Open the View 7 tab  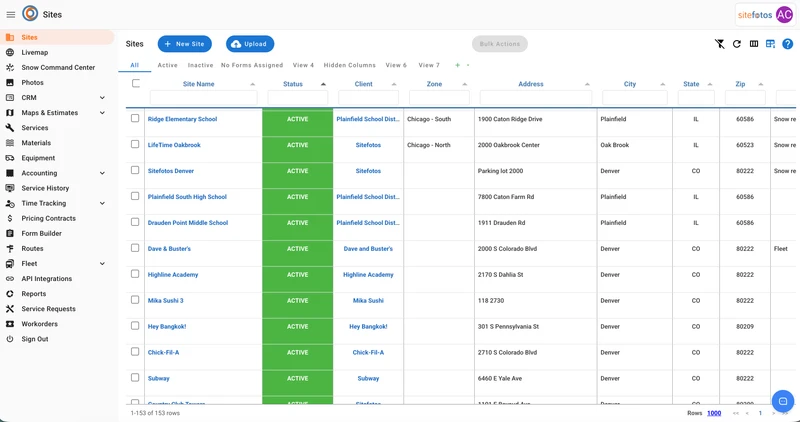tap(429, 65)
